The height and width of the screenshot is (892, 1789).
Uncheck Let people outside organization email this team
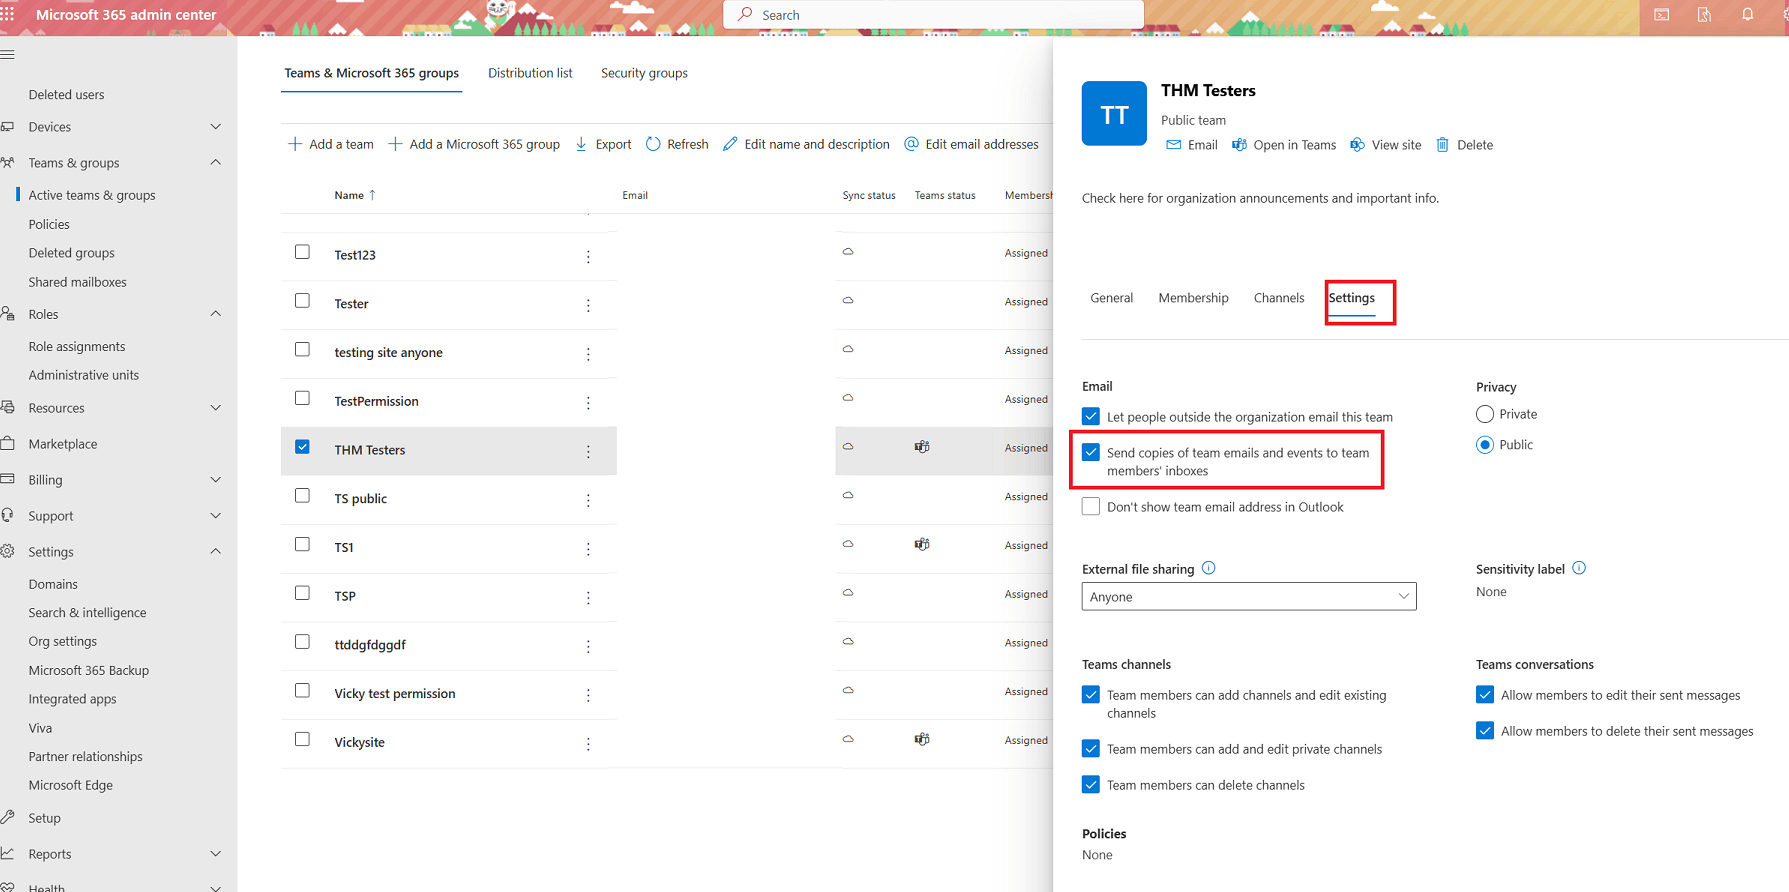[1091, 416]
